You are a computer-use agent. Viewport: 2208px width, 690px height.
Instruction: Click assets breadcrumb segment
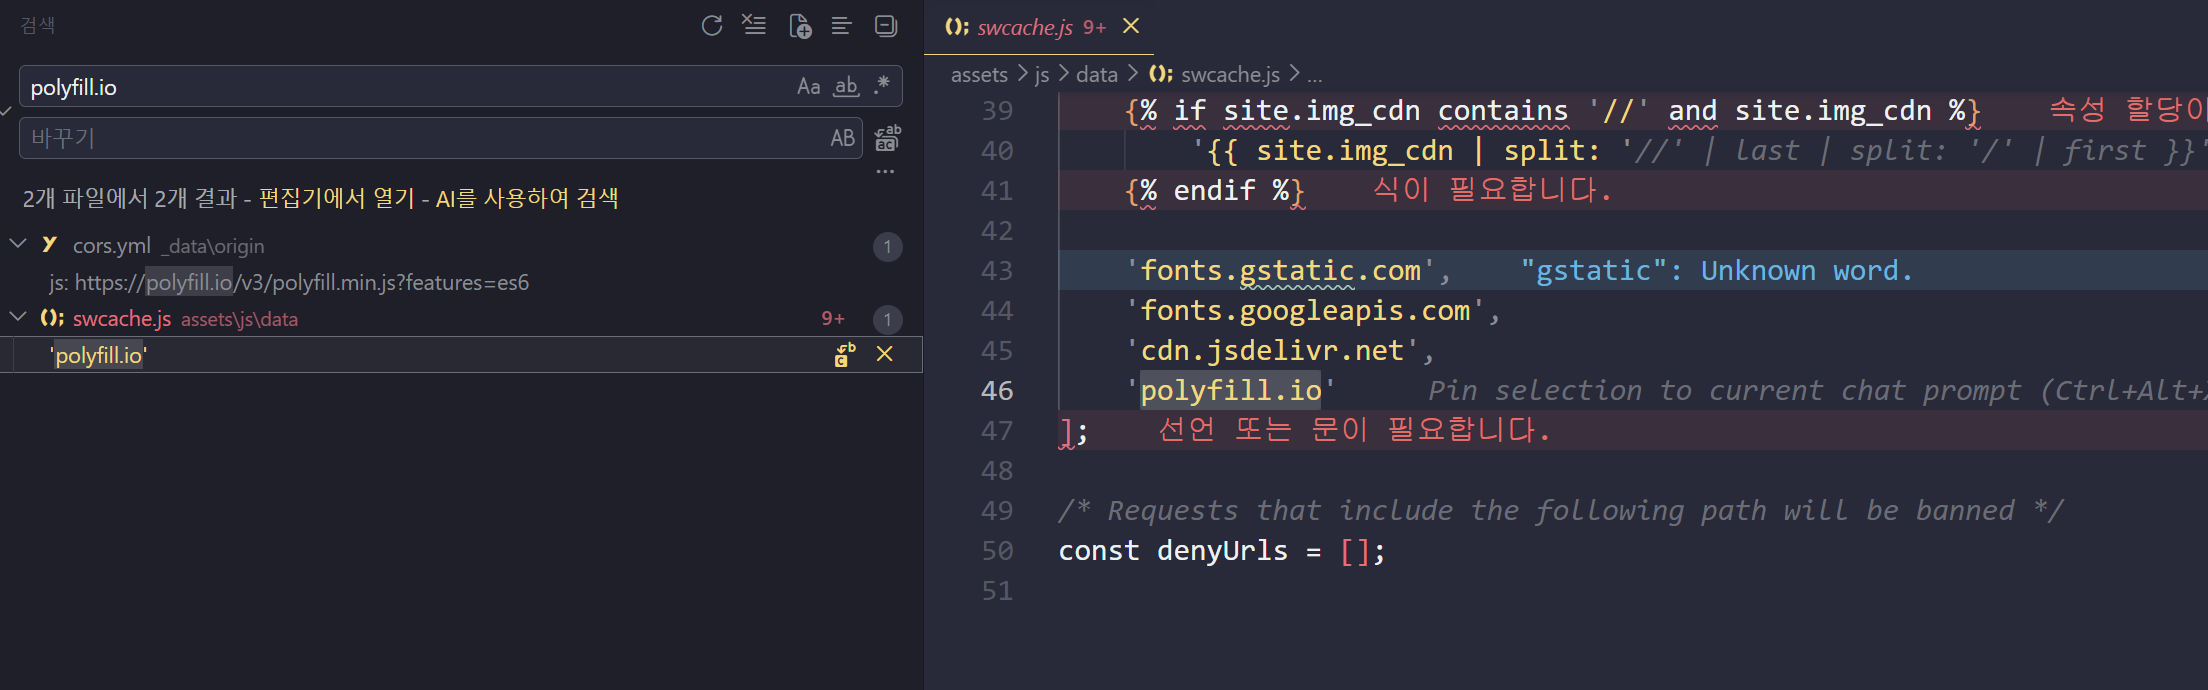tap(979, 74)
